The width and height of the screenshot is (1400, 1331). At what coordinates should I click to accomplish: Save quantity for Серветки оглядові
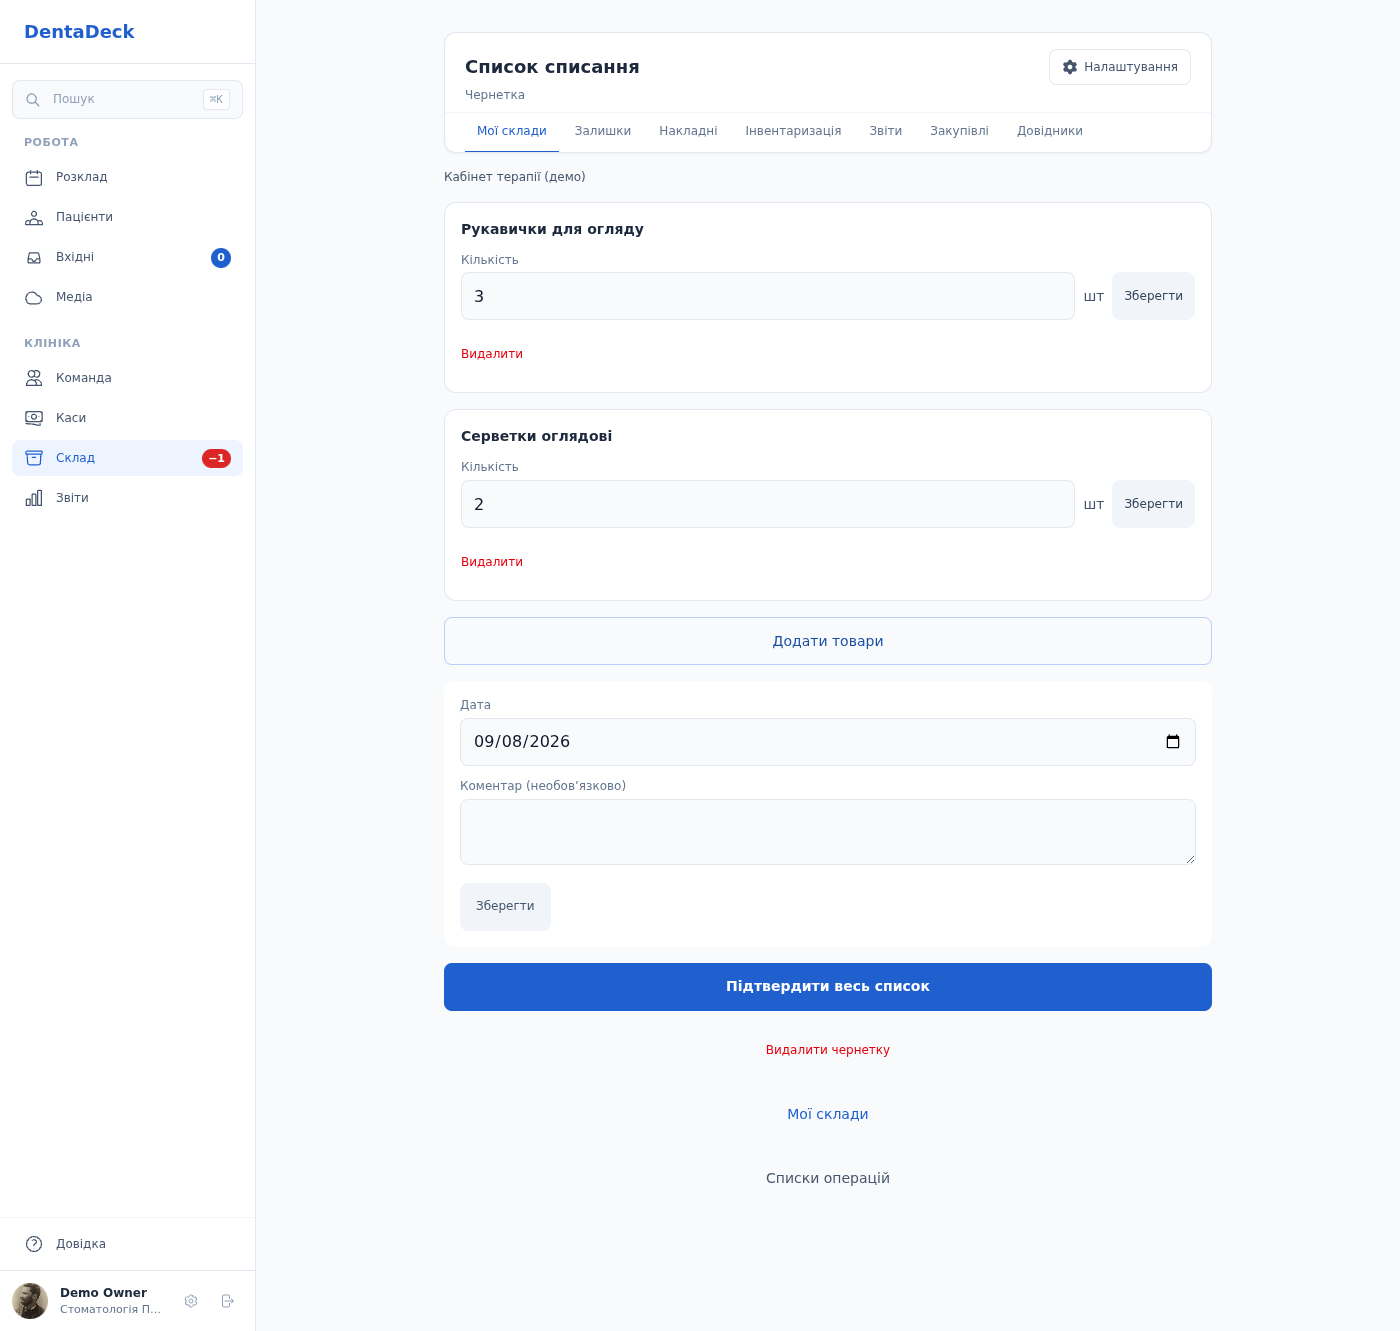coord(1153,504)
